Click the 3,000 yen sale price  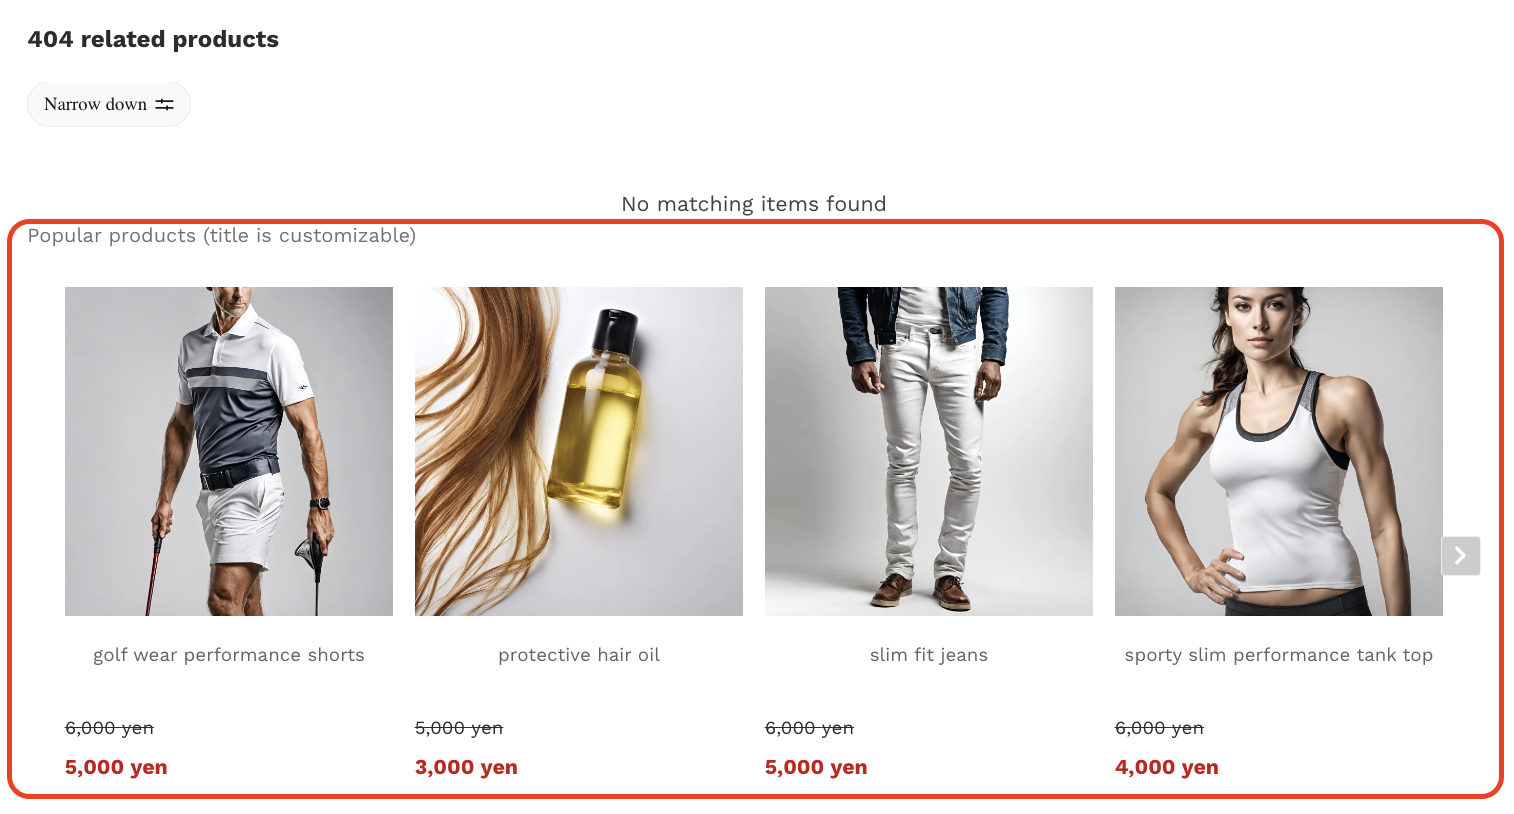[466, 767]
